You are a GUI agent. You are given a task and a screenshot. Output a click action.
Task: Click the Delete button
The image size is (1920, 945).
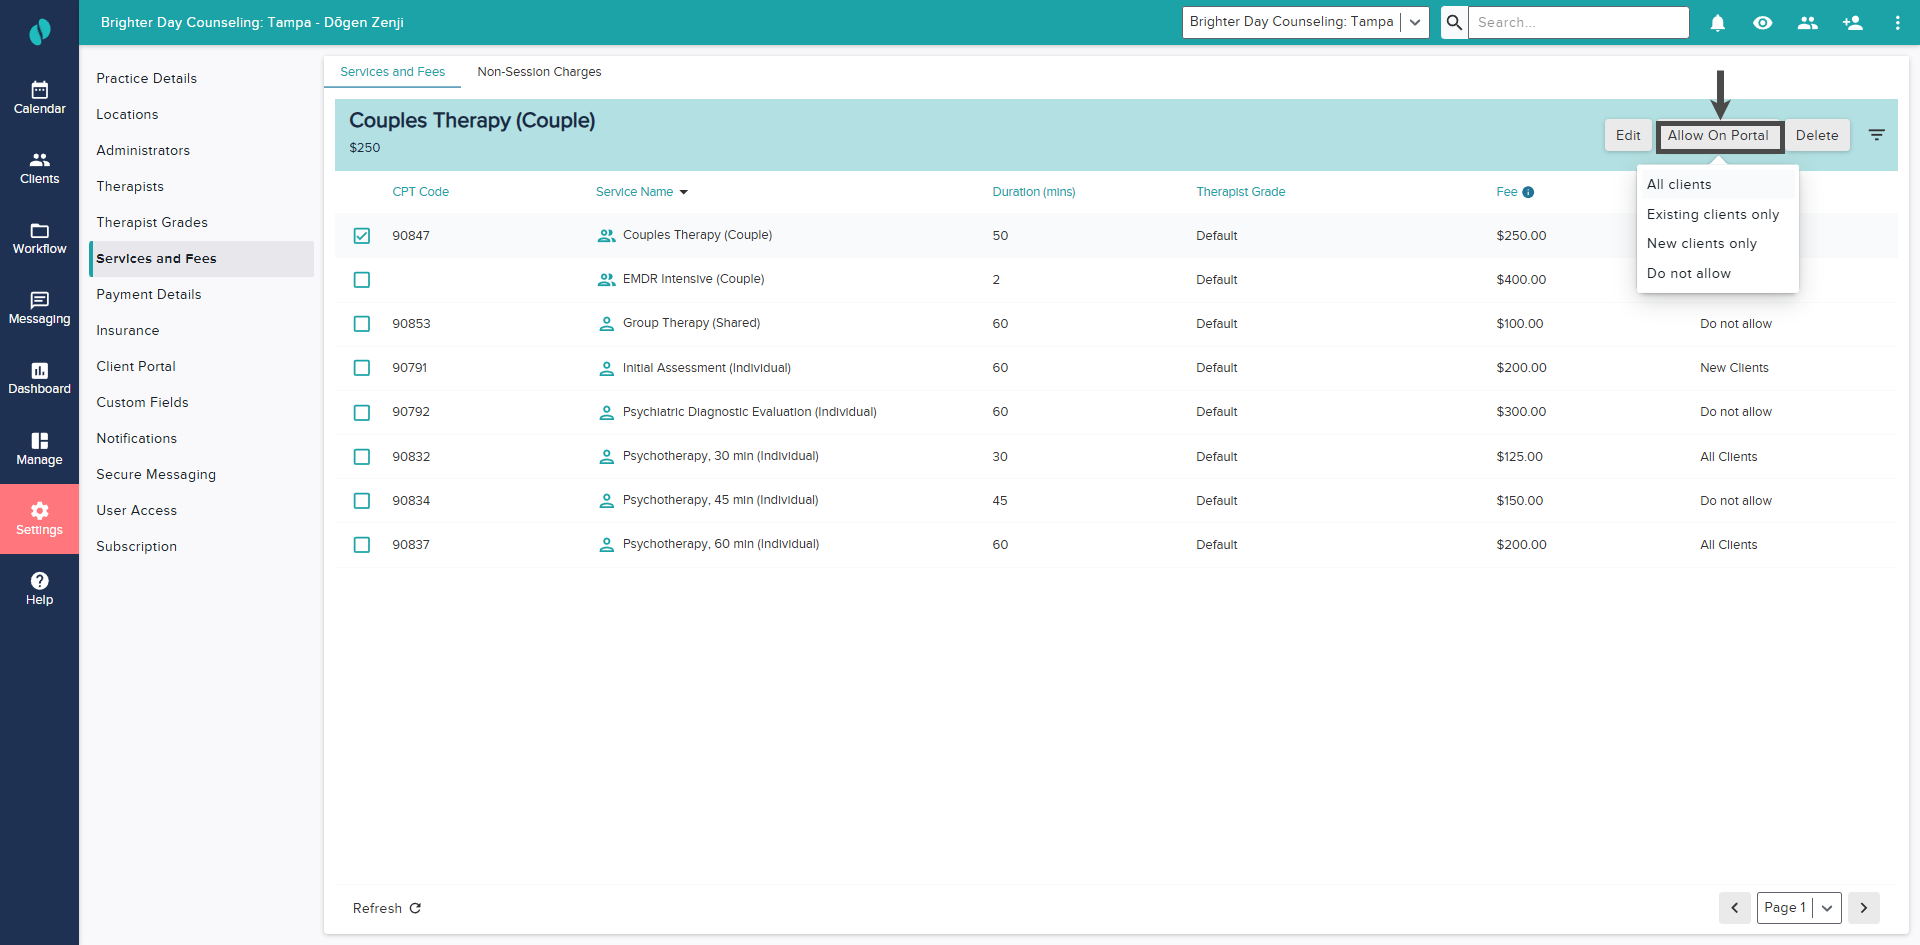[x=1817, y=136]
